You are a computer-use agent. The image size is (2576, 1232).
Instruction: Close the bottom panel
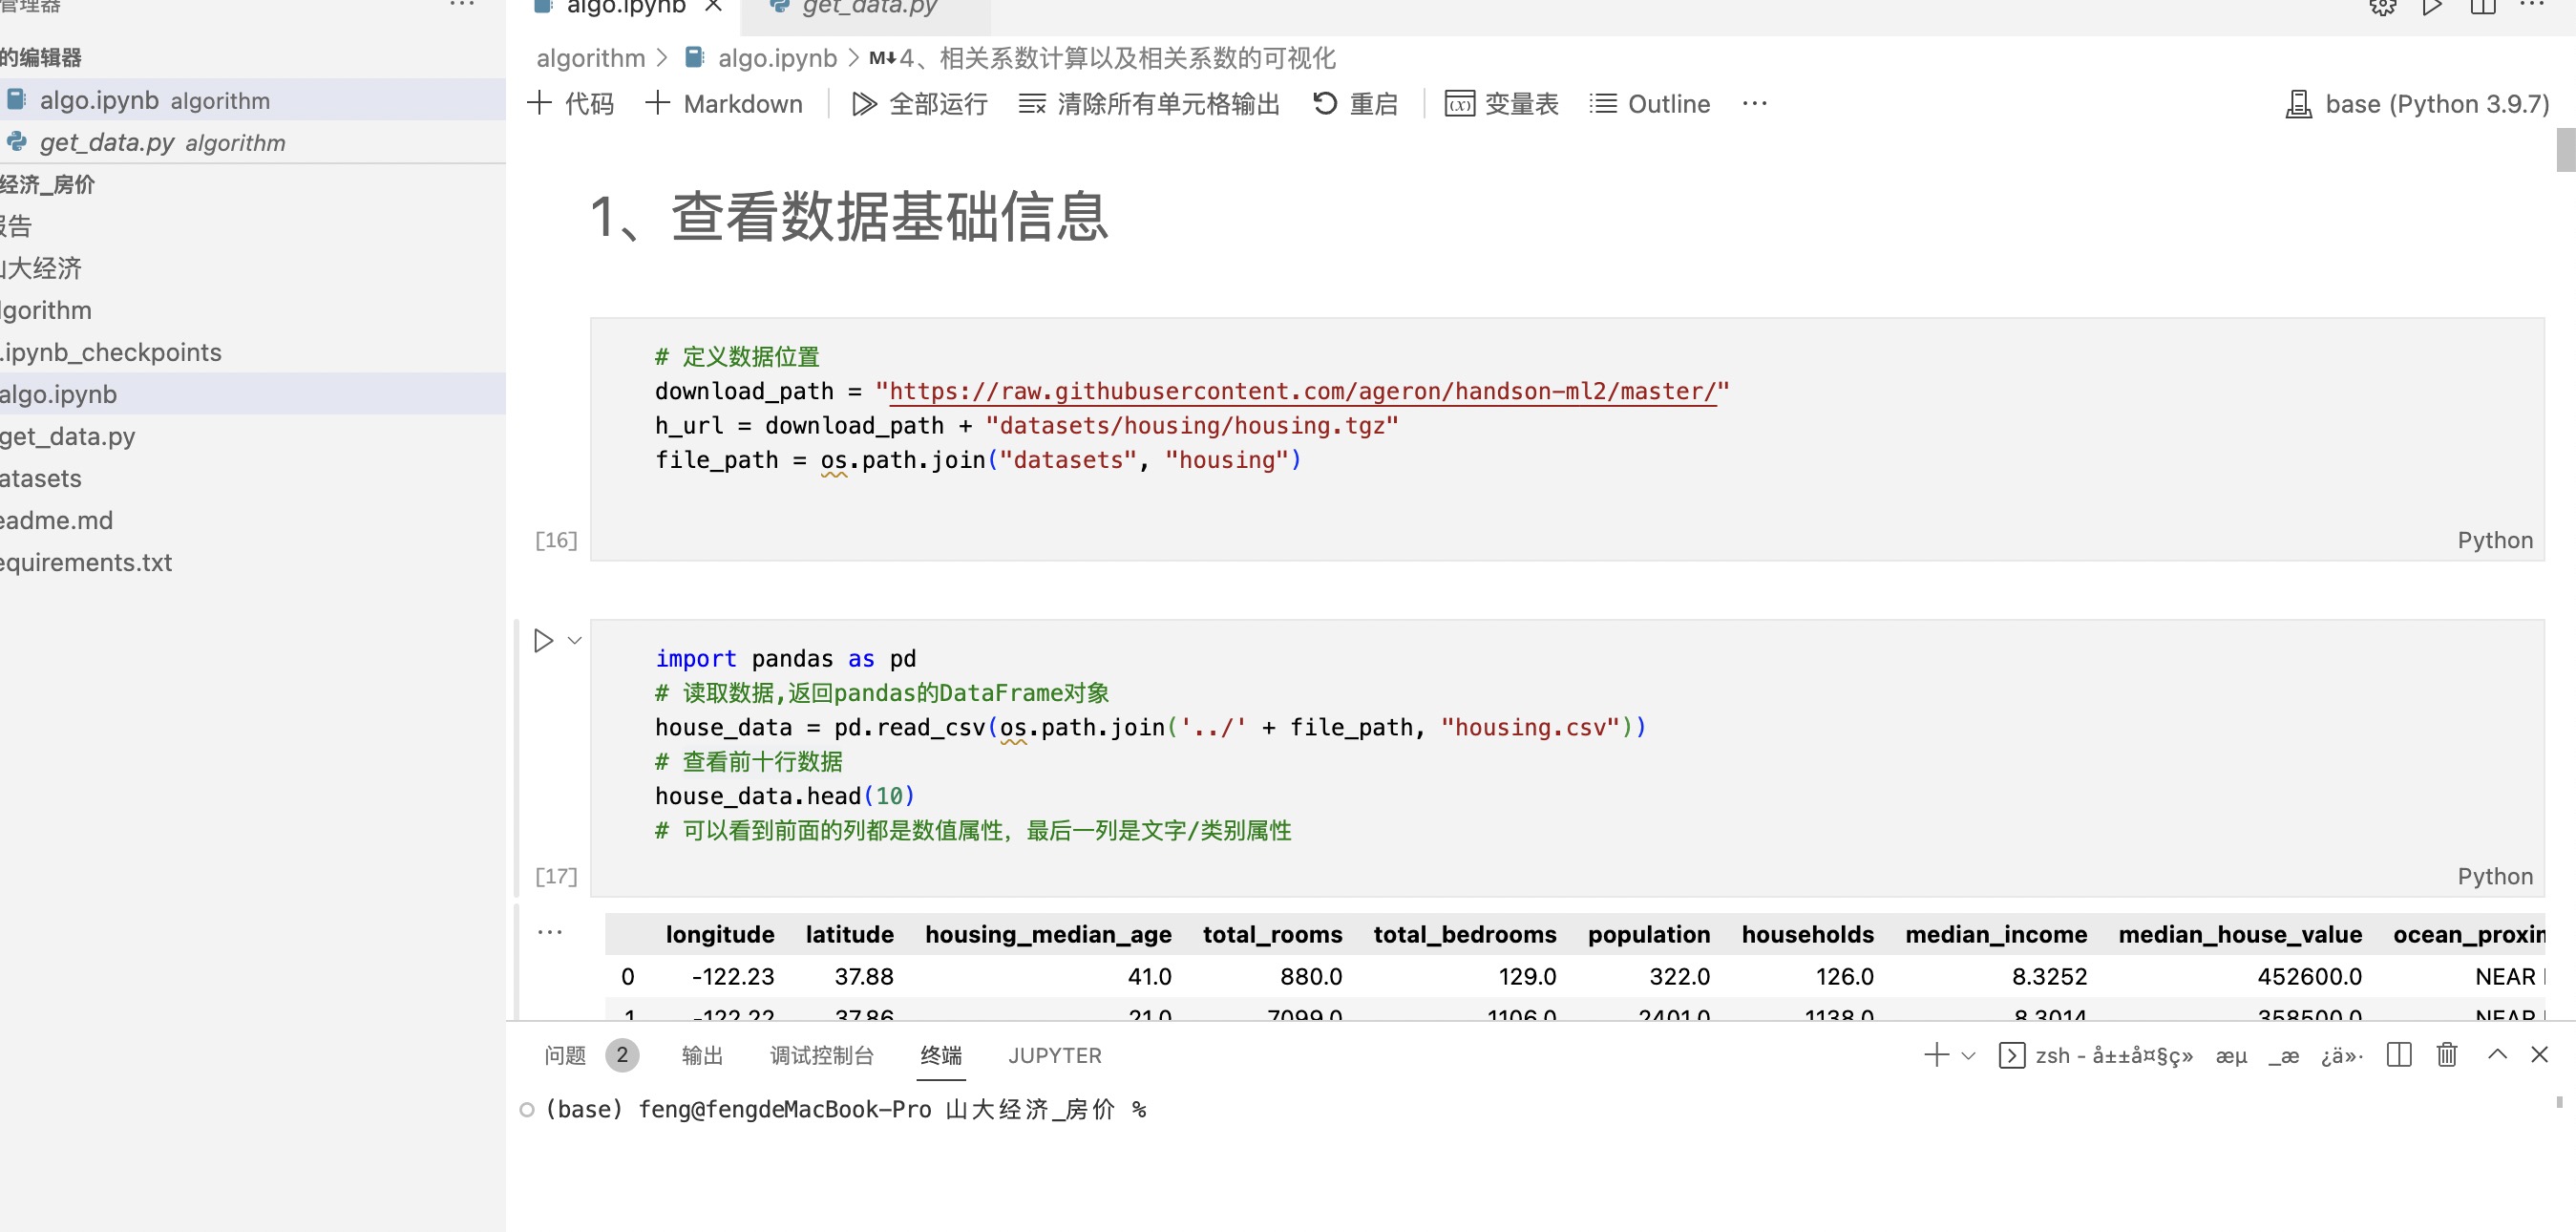click(2539, 1054)
